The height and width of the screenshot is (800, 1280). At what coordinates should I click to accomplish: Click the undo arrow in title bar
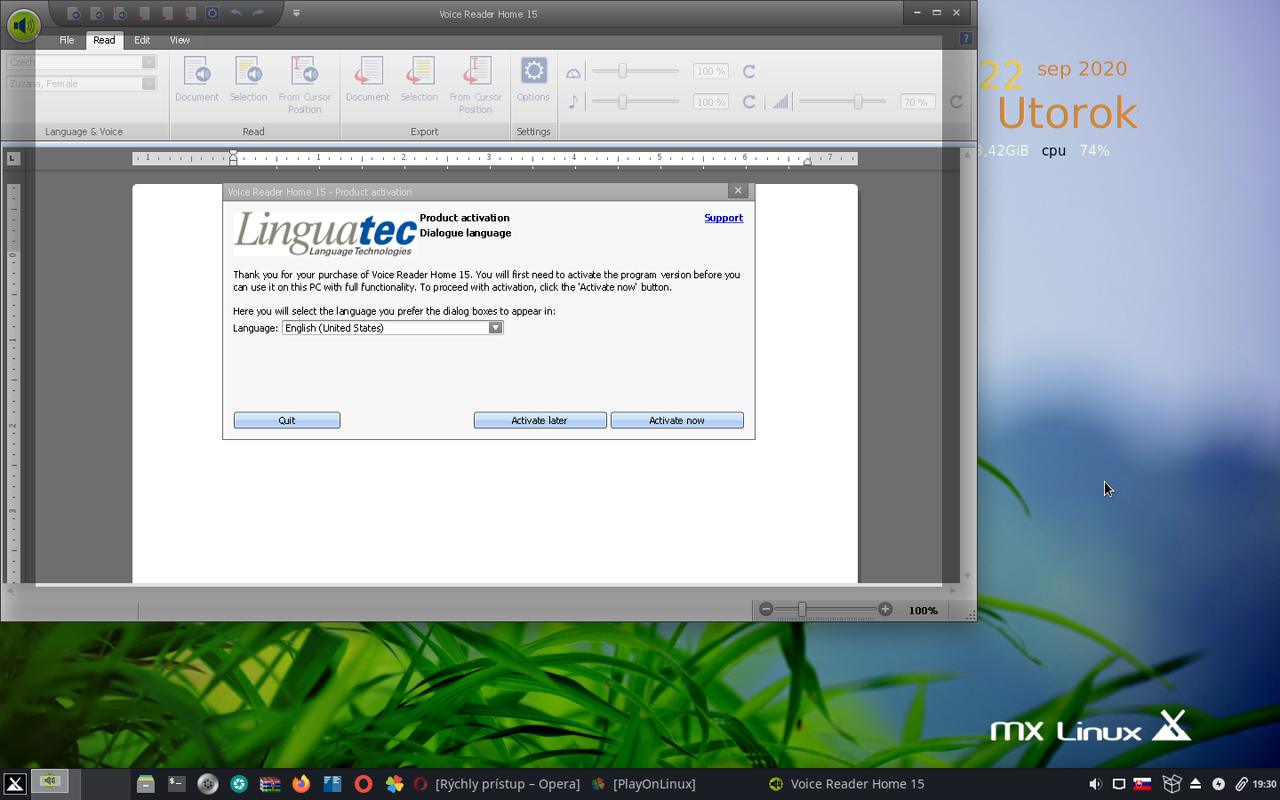point(235,13)
